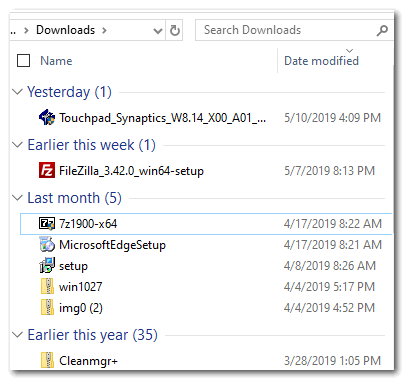The height and width of the screenshot is (381, 405).
Task: Collapse the Earlier this year group
Action: (x=17, y=334)
